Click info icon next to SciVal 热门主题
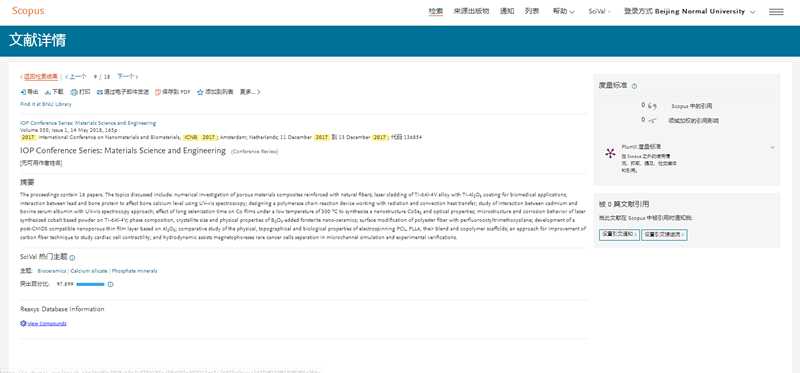800x373 pixels. [x=72, y=258]
